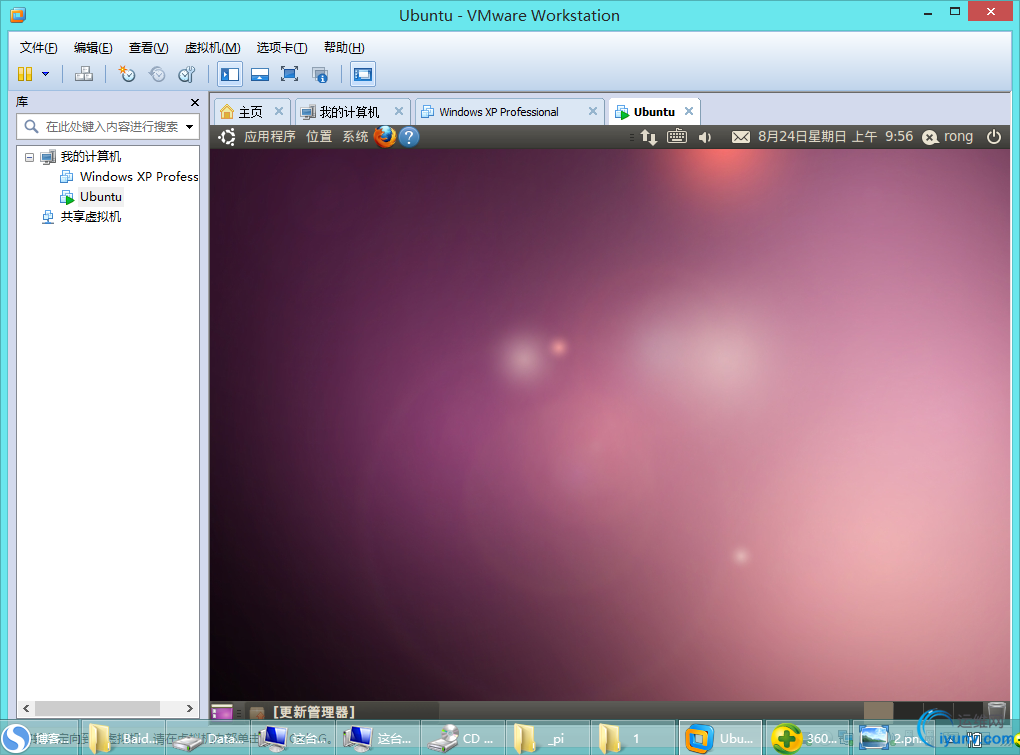Click the Ubuntu panel power button
The width and height of the screenshot is (1020, 755).
[993, 137]
